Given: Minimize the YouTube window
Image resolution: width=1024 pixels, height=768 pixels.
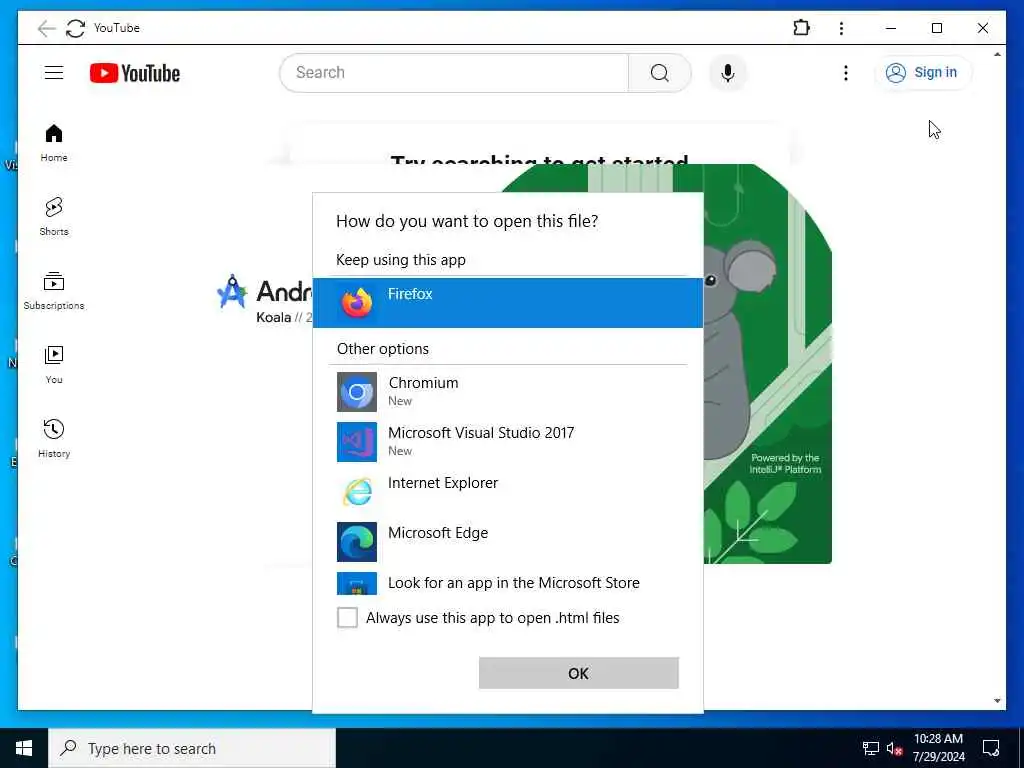Looking at the screenshot, I should (x=891, y=28).
